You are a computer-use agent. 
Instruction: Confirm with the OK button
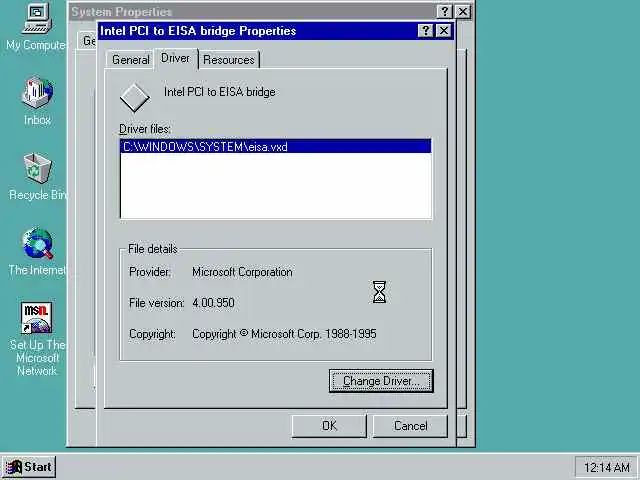click(x=329, y=426)
